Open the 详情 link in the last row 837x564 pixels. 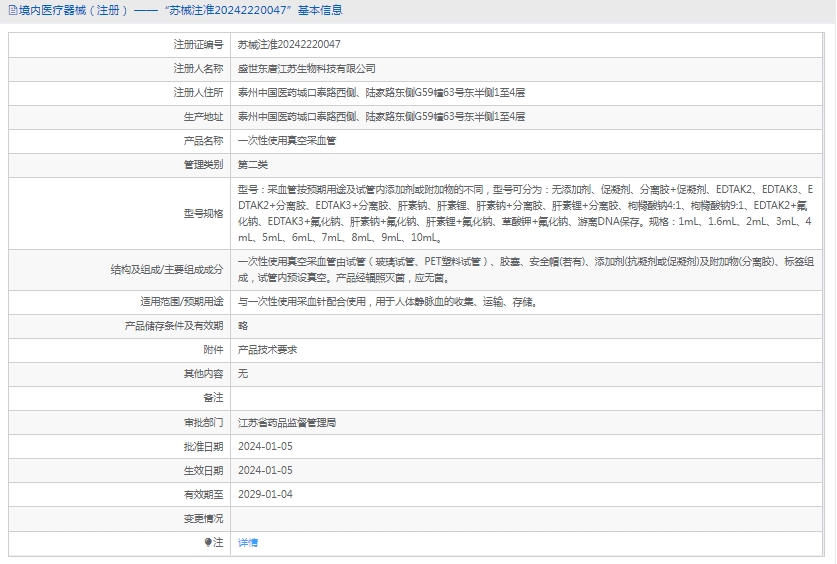[248, 542]
